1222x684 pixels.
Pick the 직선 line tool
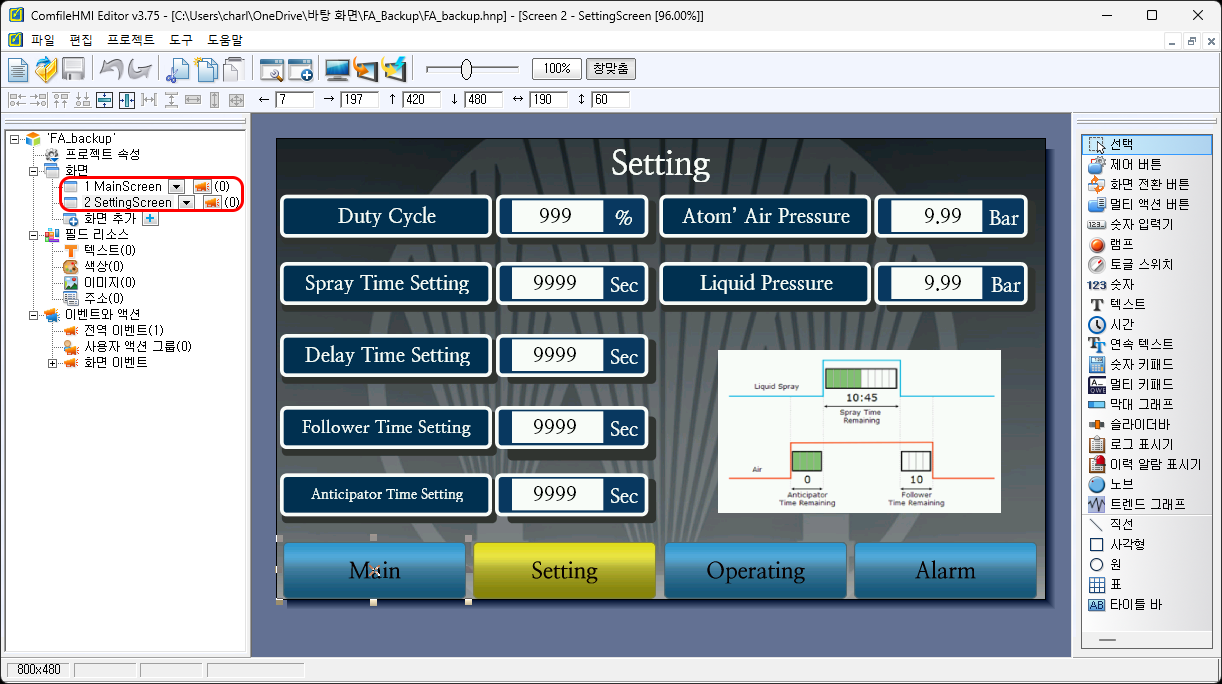tap(1146, 524)
